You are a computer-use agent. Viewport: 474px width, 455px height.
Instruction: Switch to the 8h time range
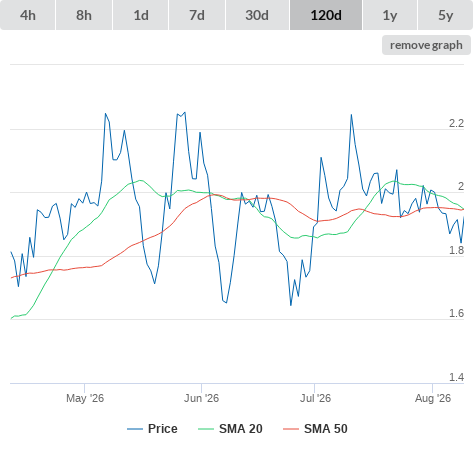[x=84, y=15]
